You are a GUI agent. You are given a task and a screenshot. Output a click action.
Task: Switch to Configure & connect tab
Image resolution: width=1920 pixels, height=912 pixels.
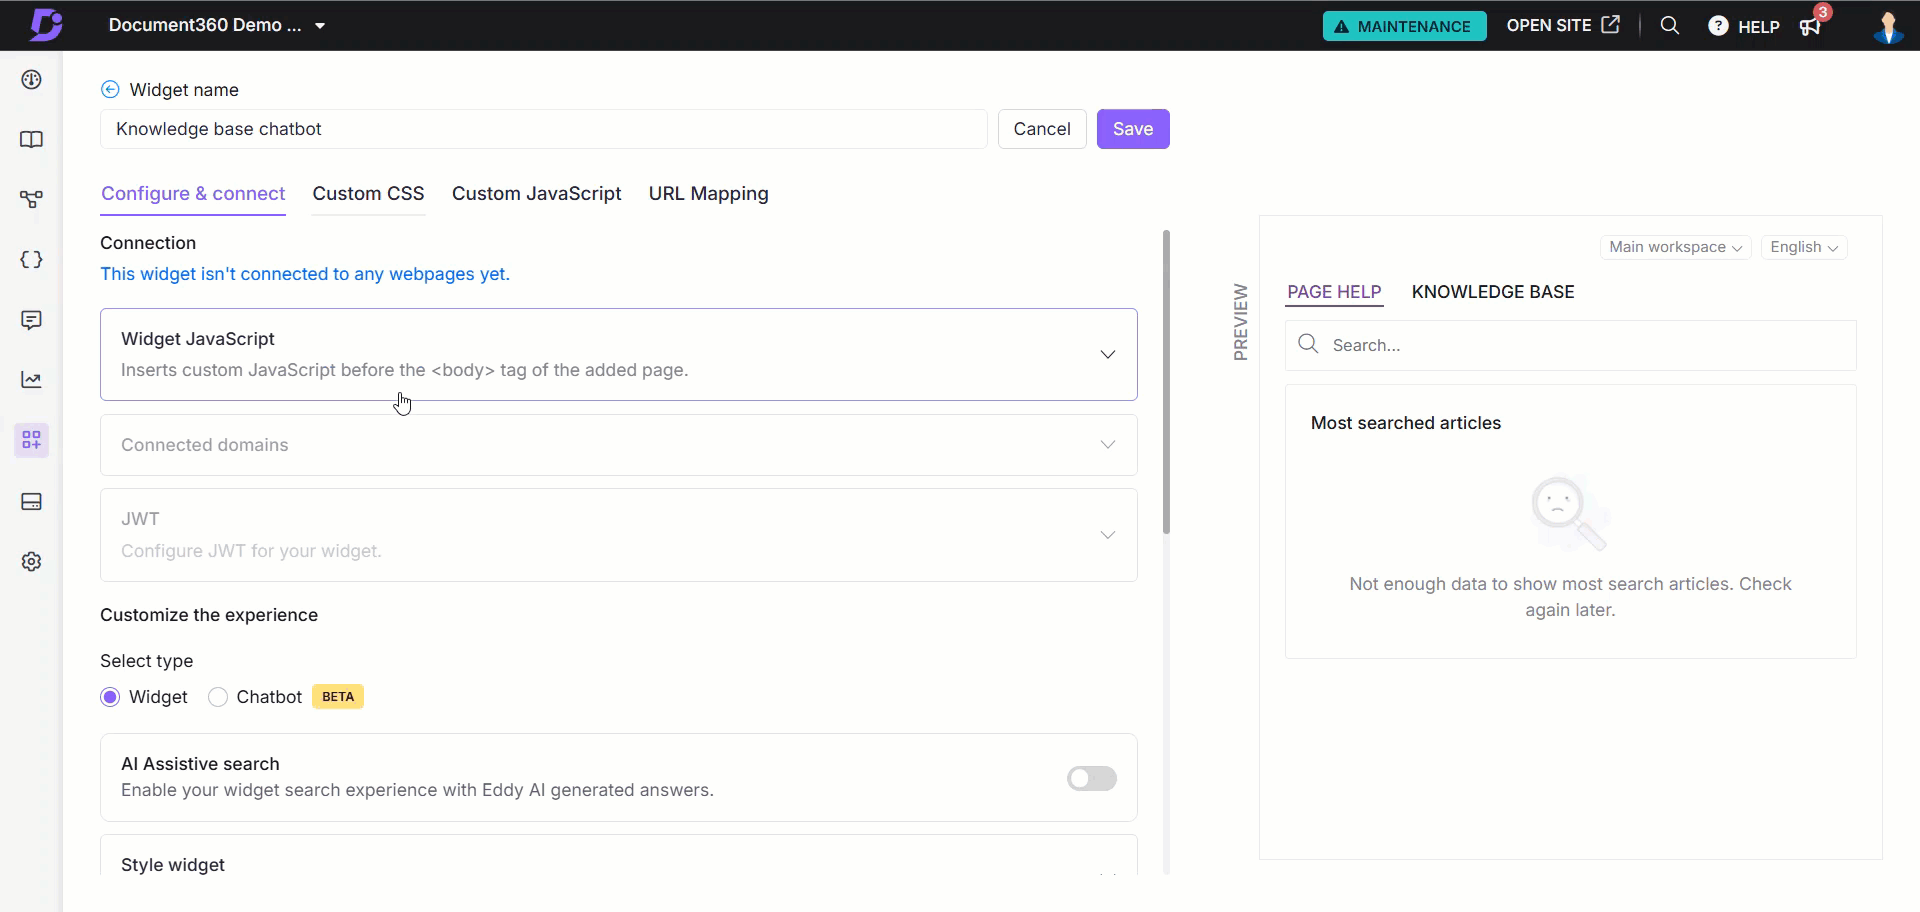[193, 194]
